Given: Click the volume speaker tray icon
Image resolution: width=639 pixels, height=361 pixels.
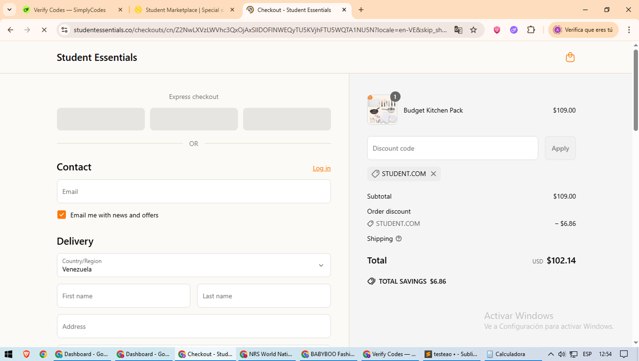Looking at the screenshot, I should click(562, 354).
